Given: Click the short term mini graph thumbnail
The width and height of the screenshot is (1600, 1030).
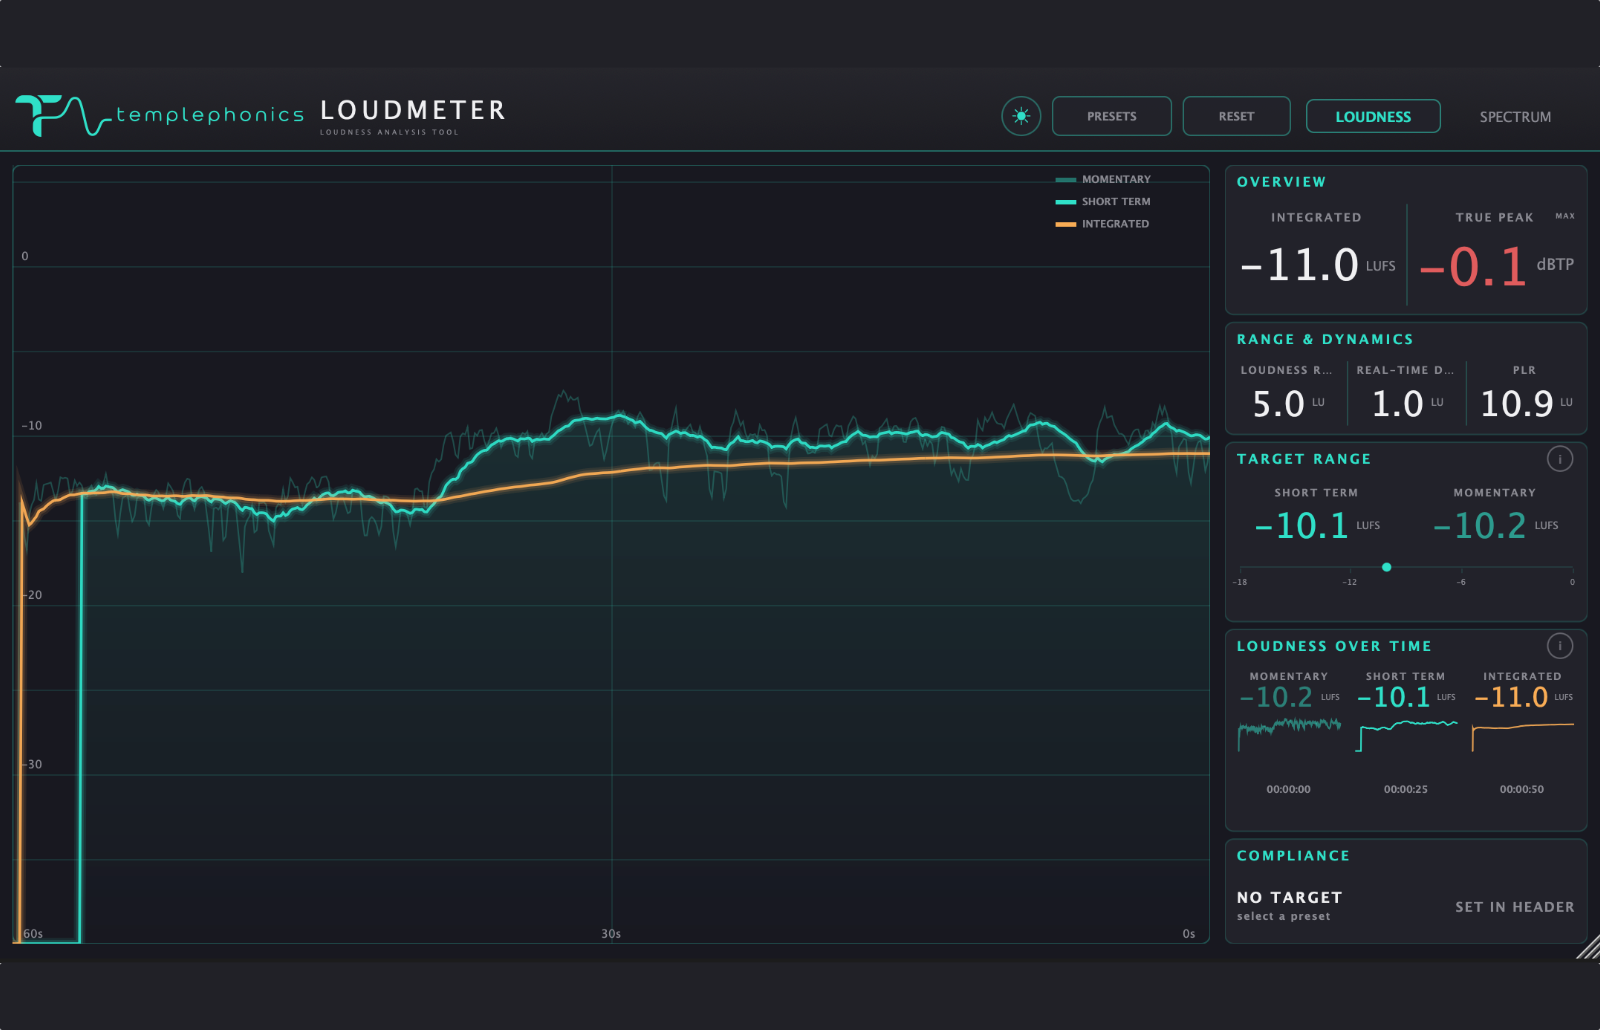Looking at the screenshot, I should (1406, 735).
